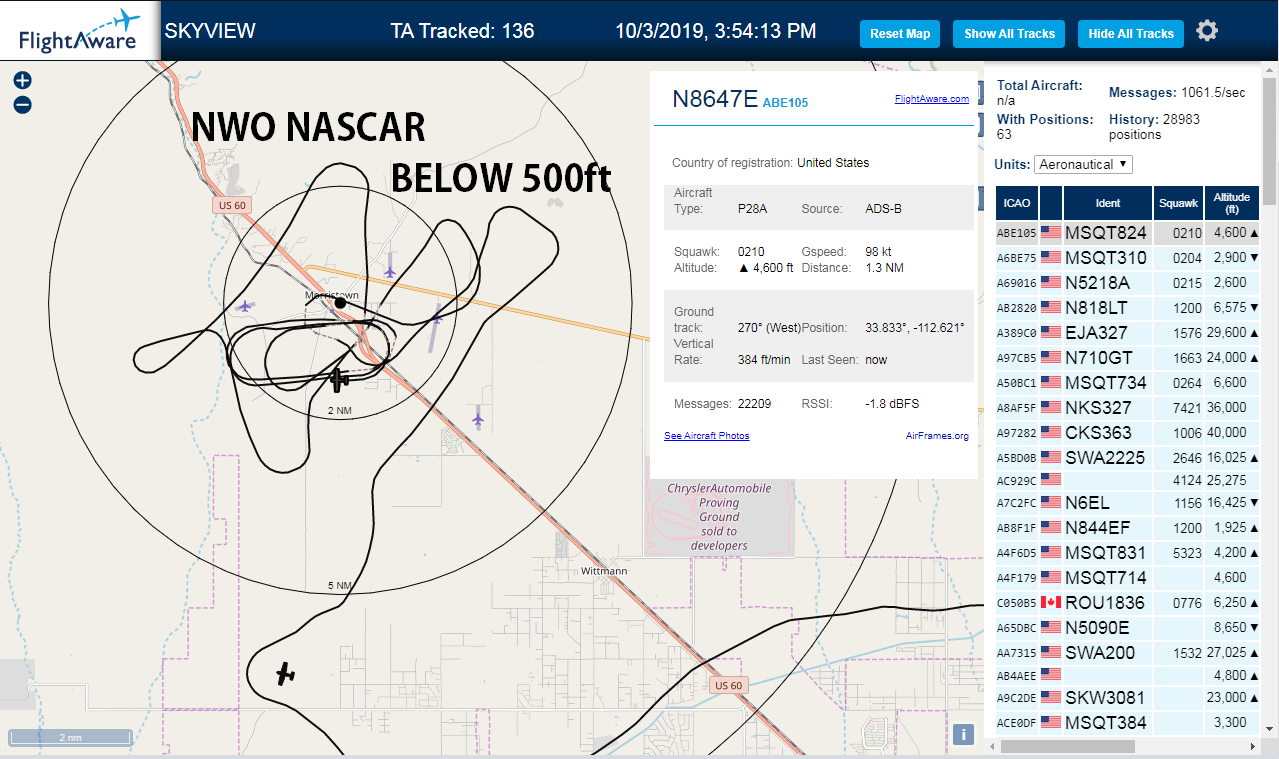Select the row with ICAO AC929C

(x=1128, y=481)
